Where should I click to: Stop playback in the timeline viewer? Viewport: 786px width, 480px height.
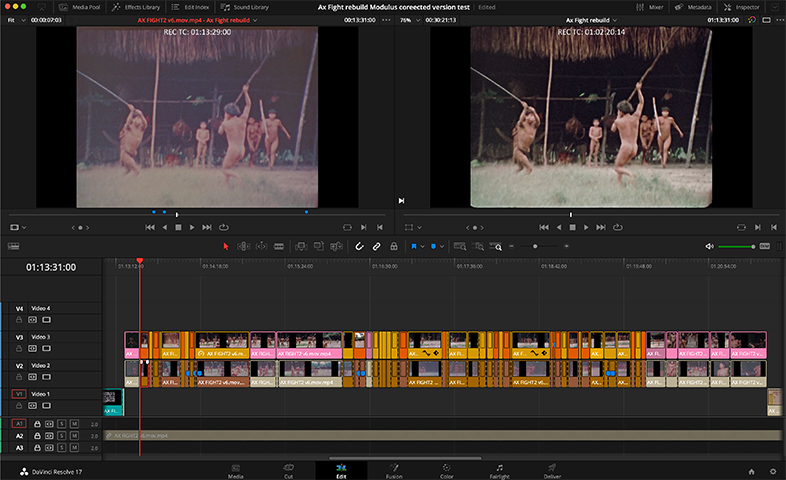click(x=572, y=227)
